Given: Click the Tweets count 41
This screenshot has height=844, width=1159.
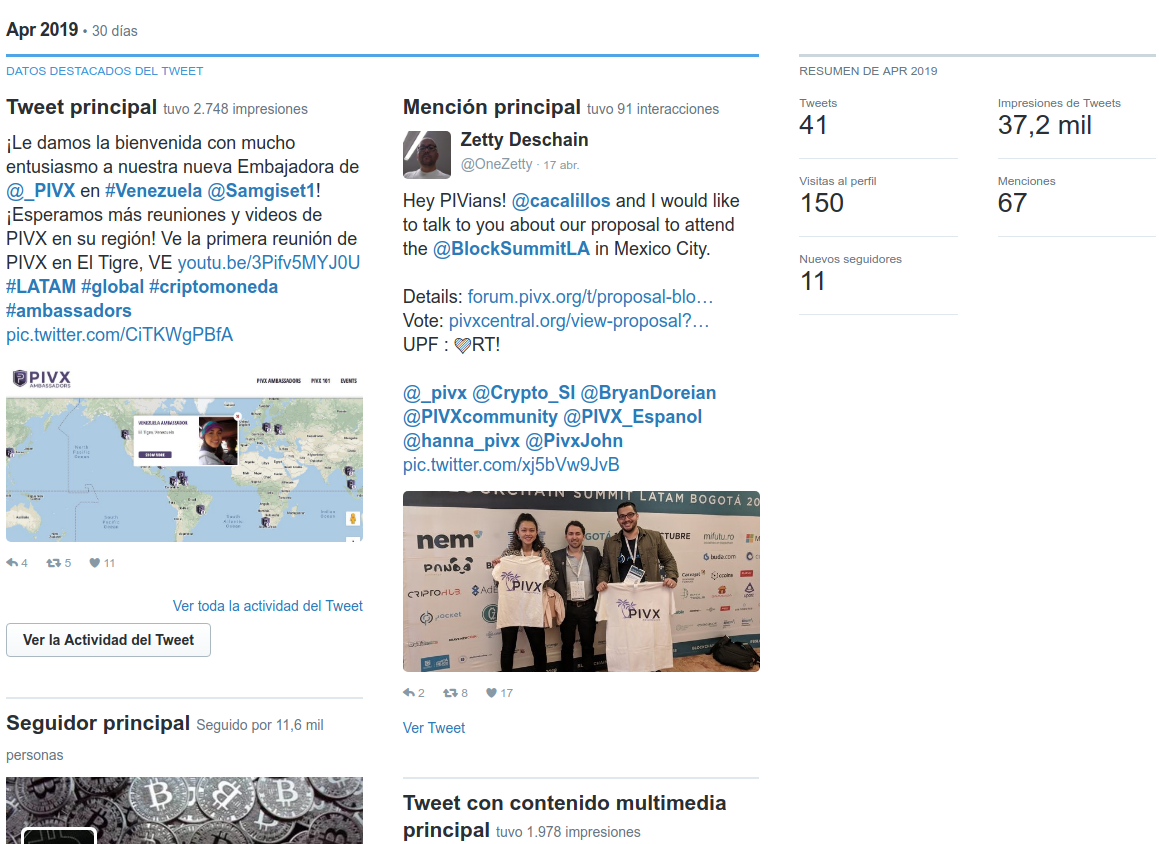Looking at the screenshot, I should pos(813,126).
